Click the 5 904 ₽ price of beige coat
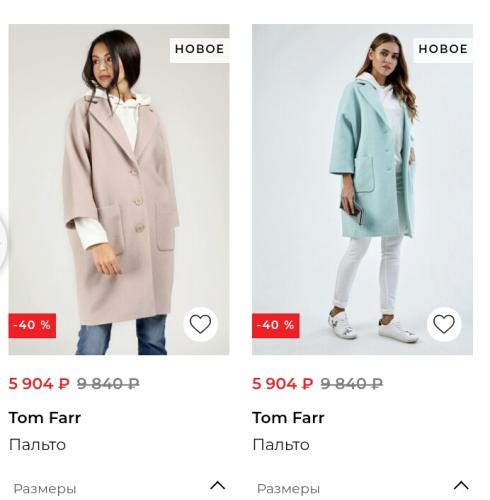Image resolution: width=490 pixels, height=500 pixels. (39, 384)
